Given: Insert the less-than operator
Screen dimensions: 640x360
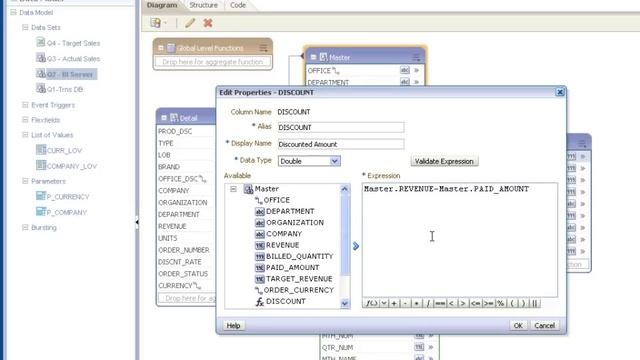Looking at the screenshot, I should tap(451, 303).
